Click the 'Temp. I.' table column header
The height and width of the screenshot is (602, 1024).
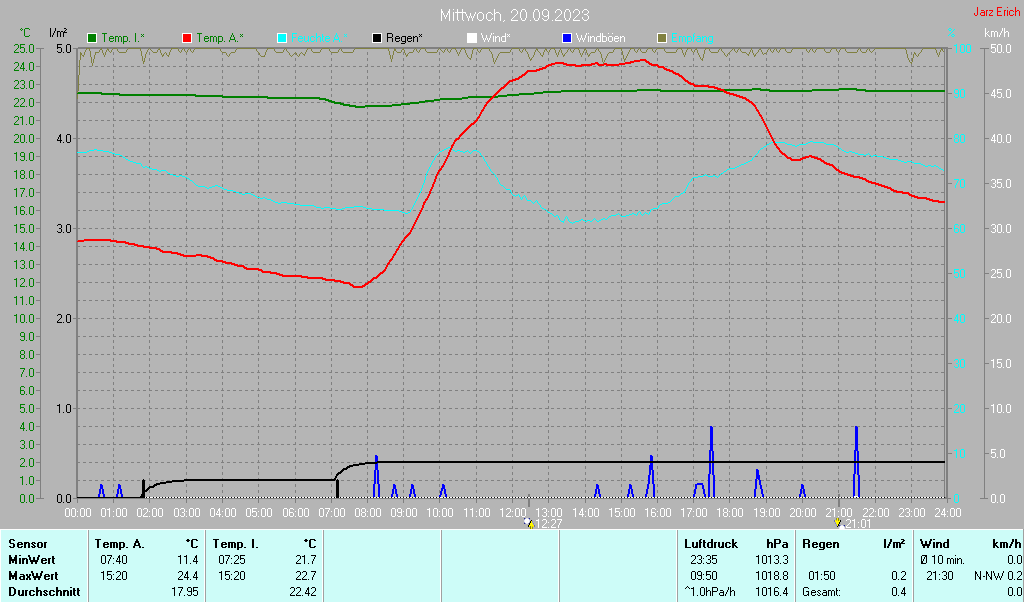(235, 544)
